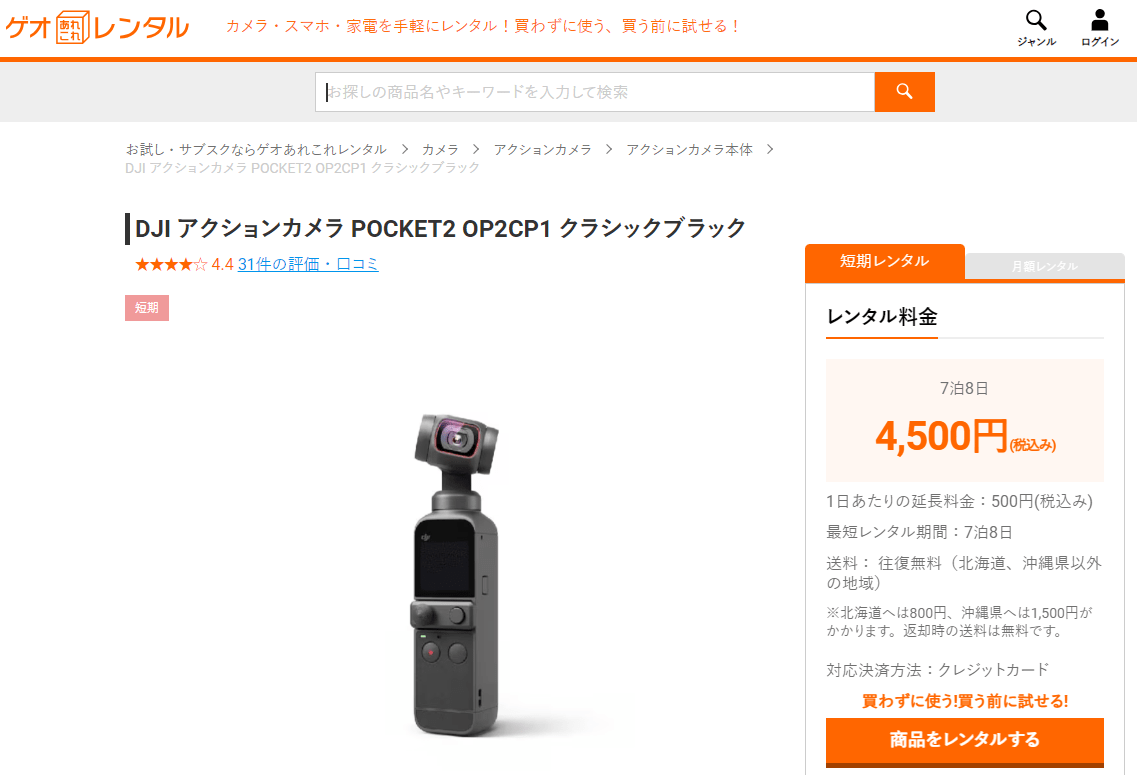Click the star rating icons

coord(171,265)
